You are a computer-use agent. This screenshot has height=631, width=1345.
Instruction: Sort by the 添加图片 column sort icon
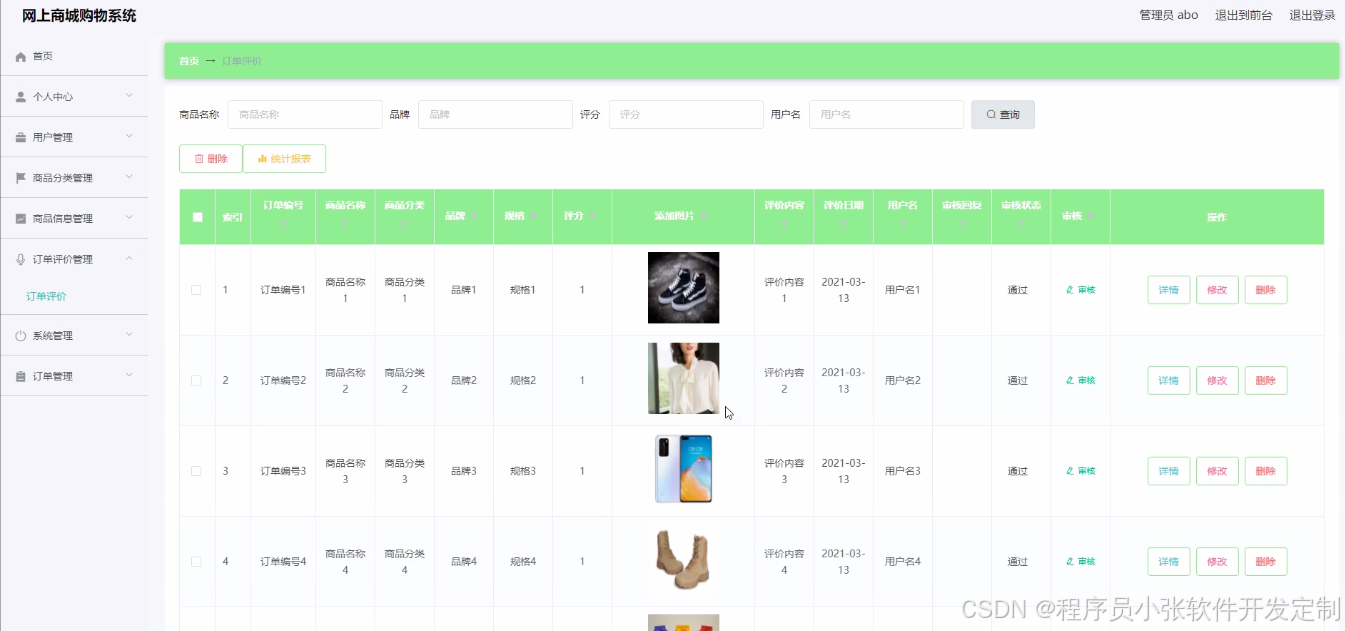pos(705,216)
